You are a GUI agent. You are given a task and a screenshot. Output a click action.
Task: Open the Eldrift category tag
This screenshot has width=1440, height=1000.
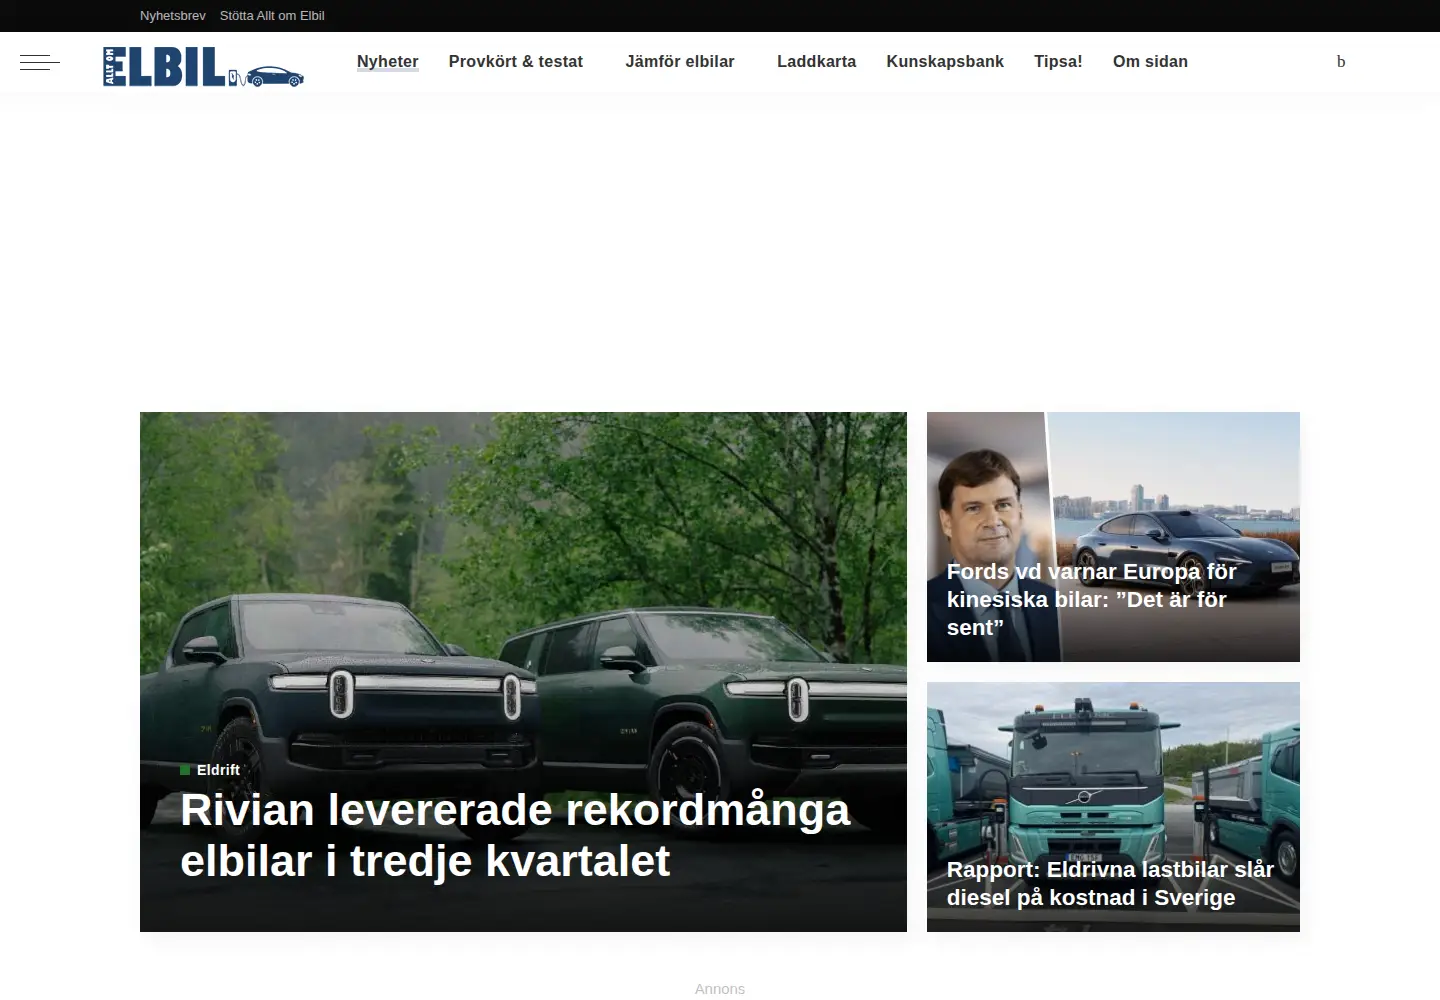210,770
